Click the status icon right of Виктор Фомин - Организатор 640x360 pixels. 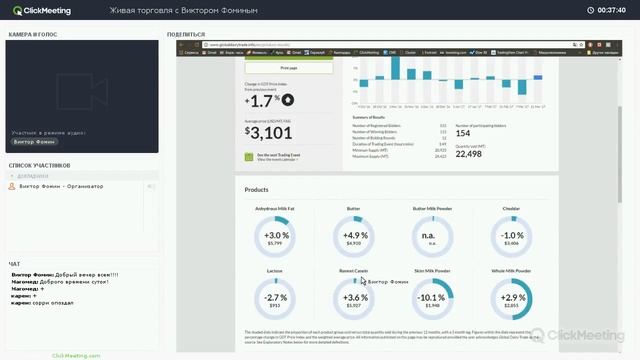151,187
